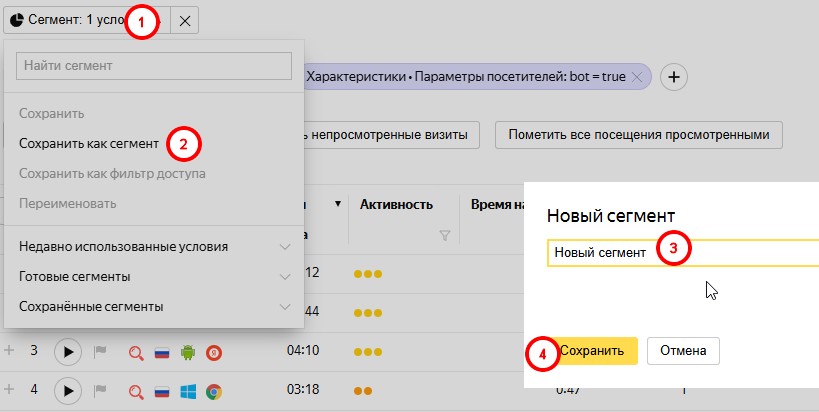This screenshot has width=819, height=412.
Task: Expand visit row 3 with the plus
Action: 8,350
